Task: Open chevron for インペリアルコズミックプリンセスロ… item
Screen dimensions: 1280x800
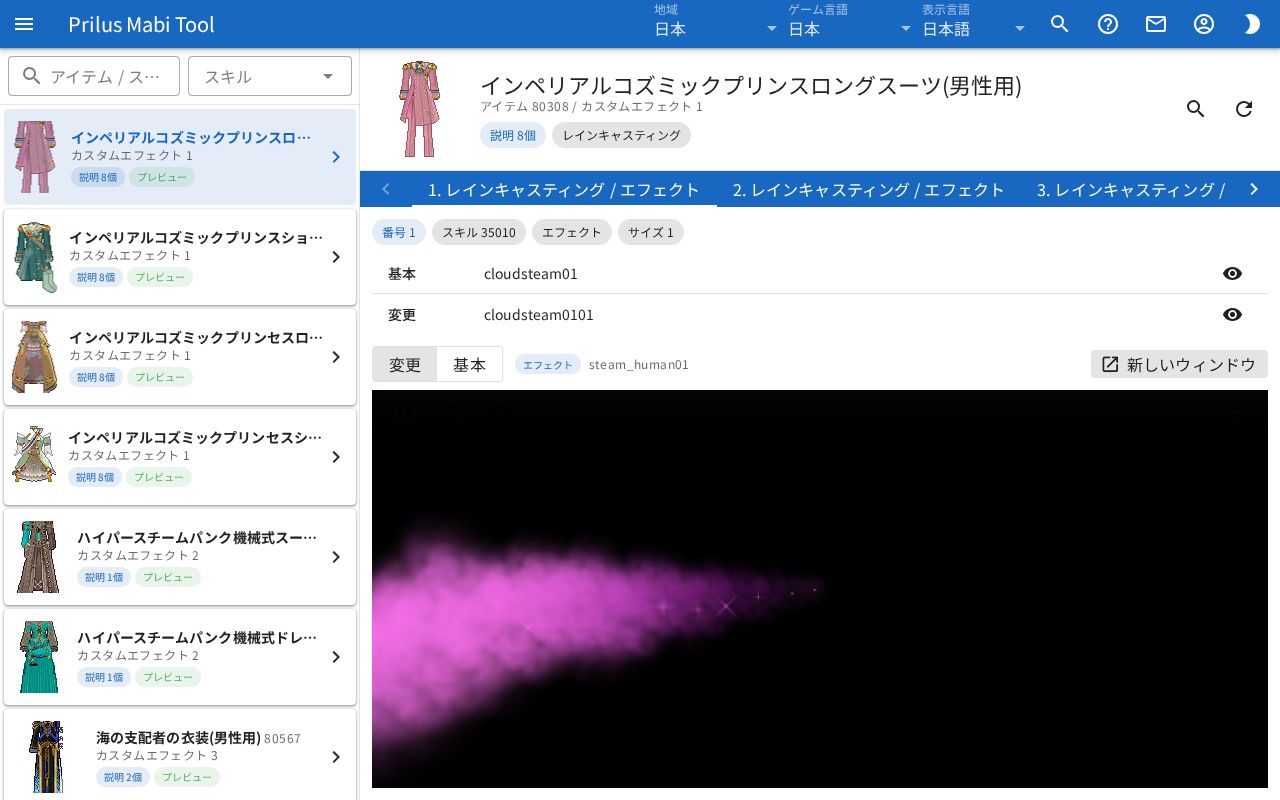Action: (336, 357)
